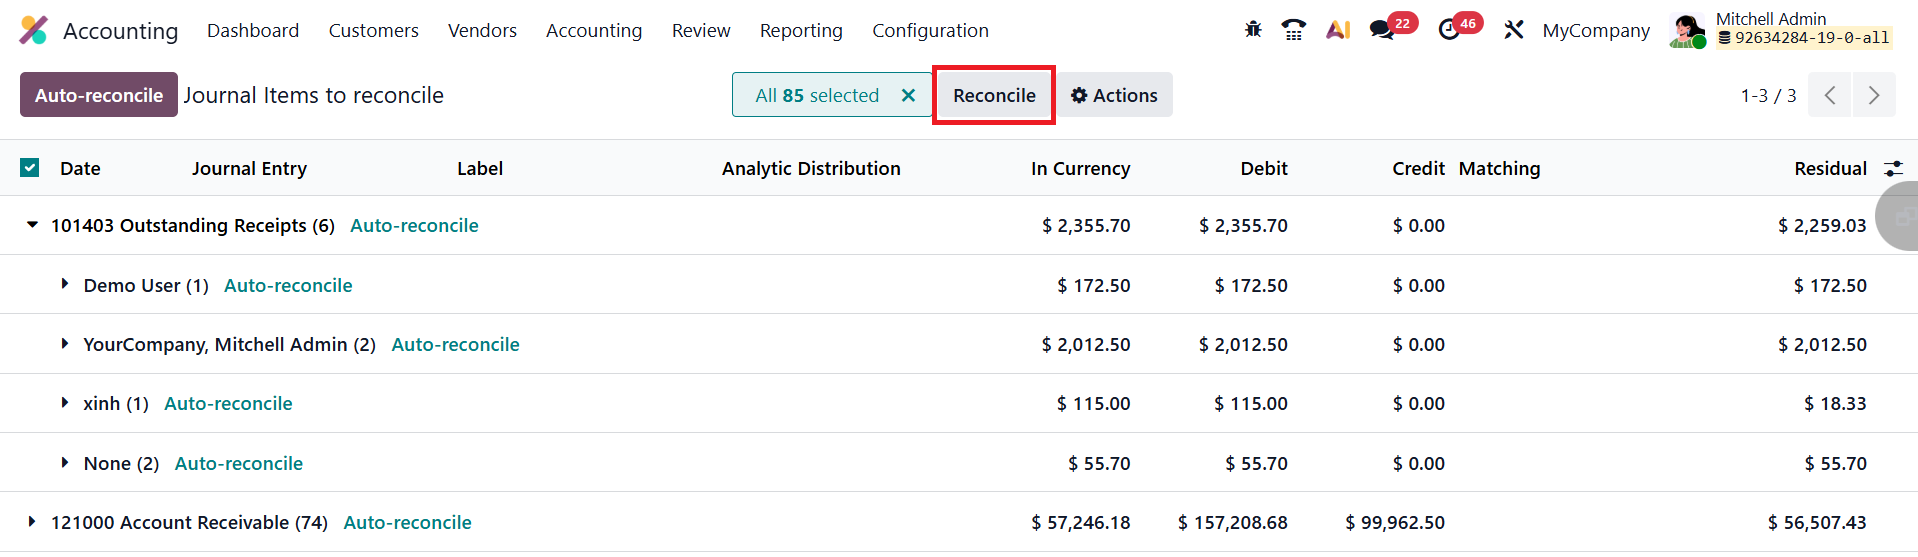1918x557 pixels.
Task: Sort by the Residual column header
Action: tap(1830, 168)
